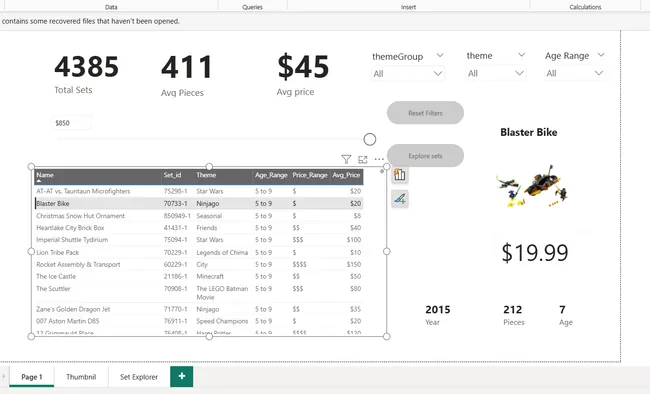Select the AT-AT vs. Tauntaun Microfighters row
The image size is (650, 394).
199,191
